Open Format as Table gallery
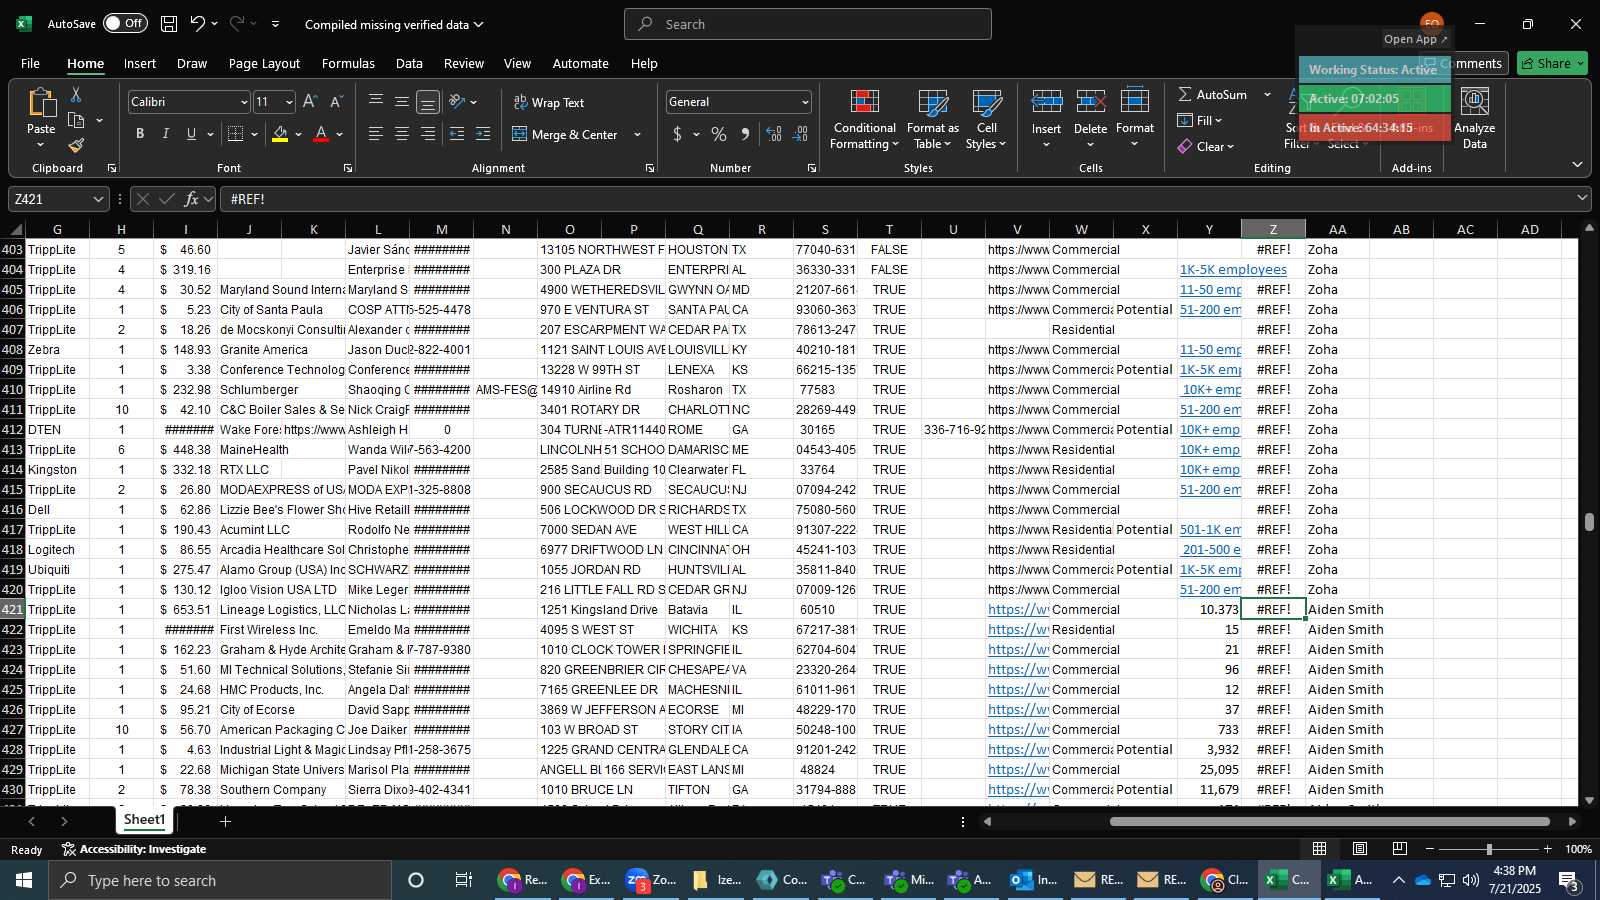 tap(932, 120)
